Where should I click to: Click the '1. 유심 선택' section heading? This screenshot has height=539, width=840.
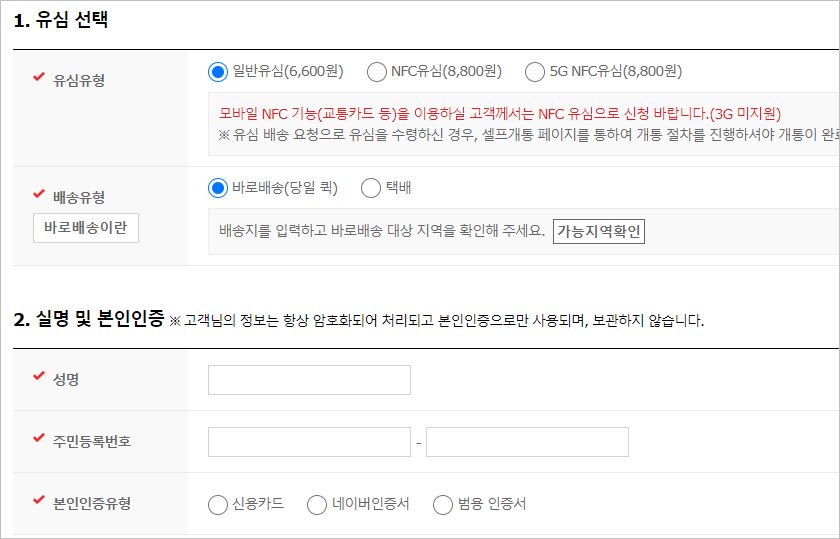click(x=60, y=20)
